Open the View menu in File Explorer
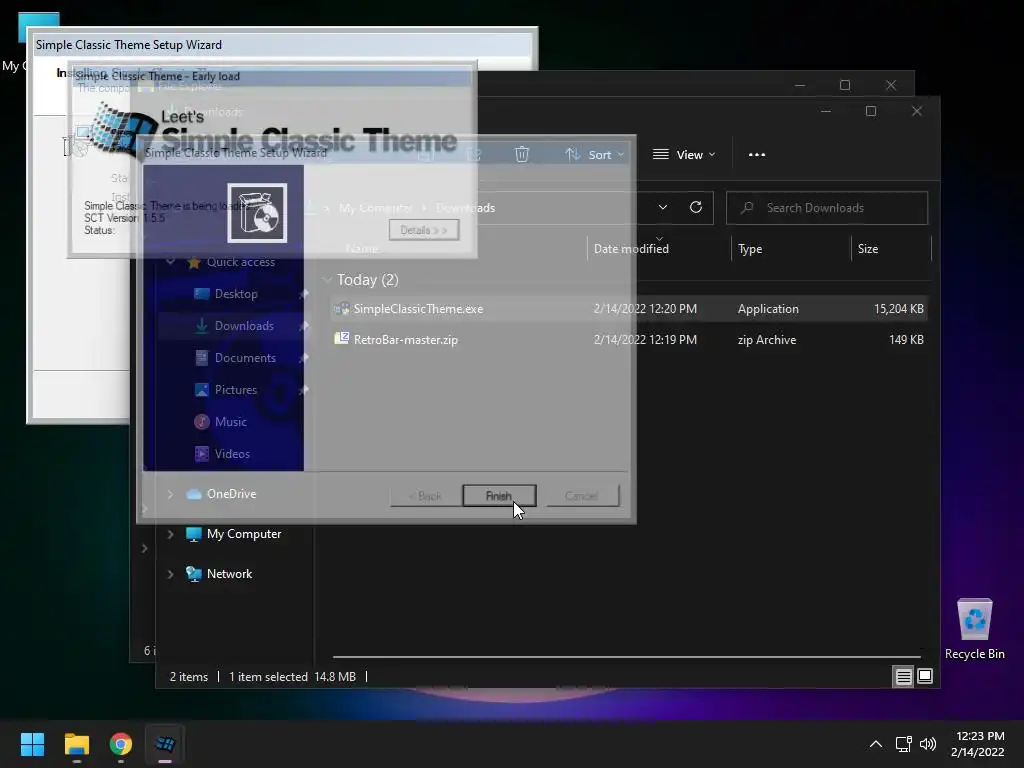1024x768 pixels. coord(684,155)
